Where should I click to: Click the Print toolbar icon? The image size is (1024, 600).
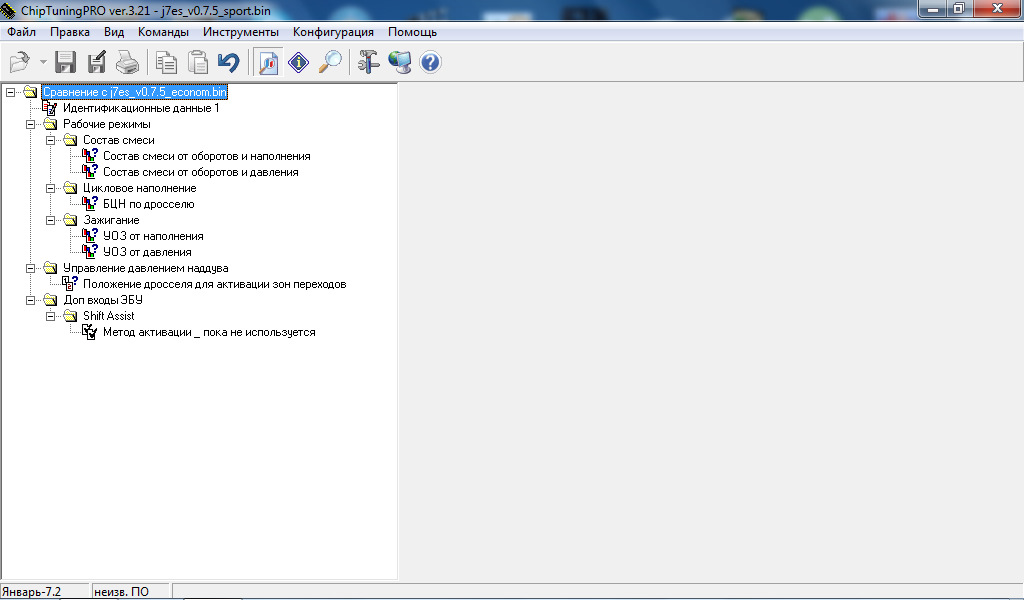click(x=127, y=62)
